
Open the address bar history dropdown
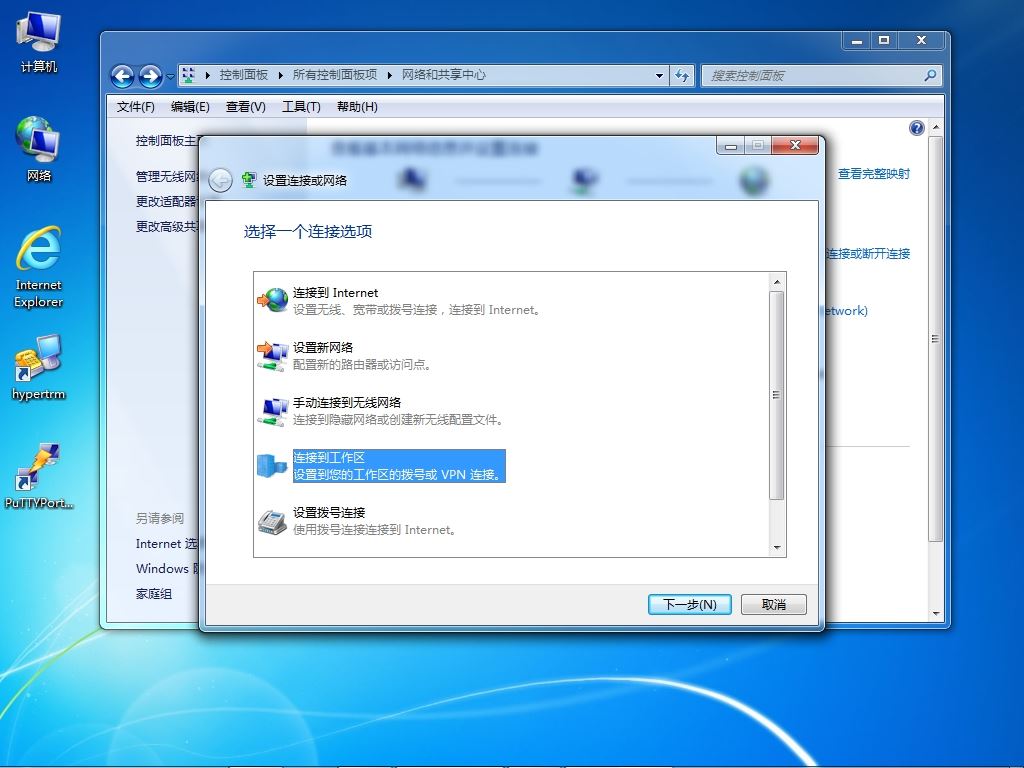pos(659,75)
